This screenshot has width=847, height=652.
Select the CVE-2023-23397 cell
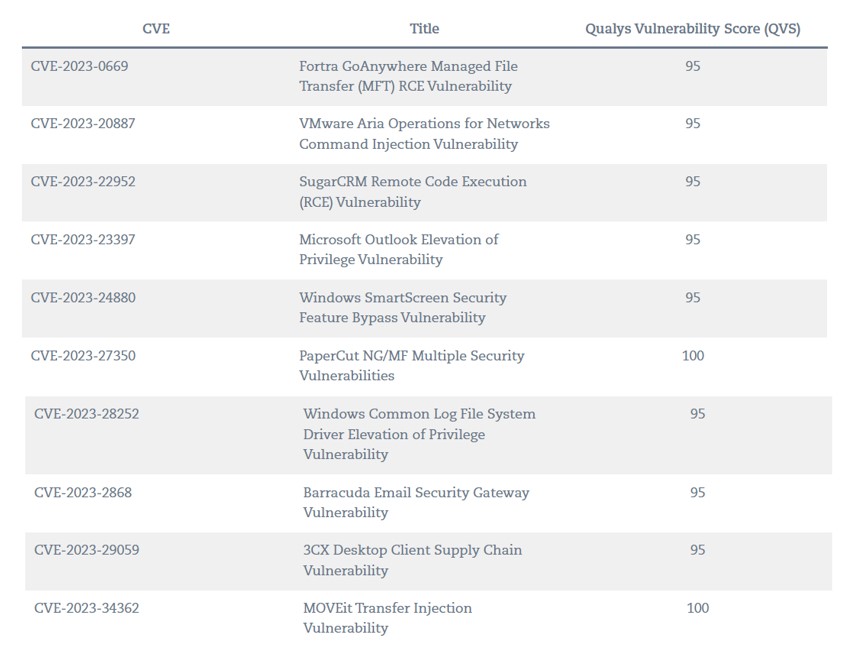83,239
